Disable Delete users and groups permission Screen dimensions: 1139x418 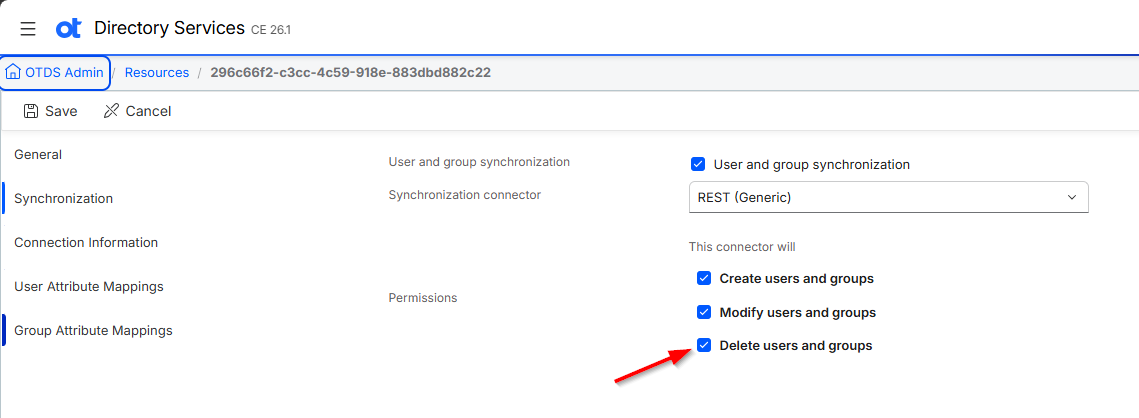703,345
